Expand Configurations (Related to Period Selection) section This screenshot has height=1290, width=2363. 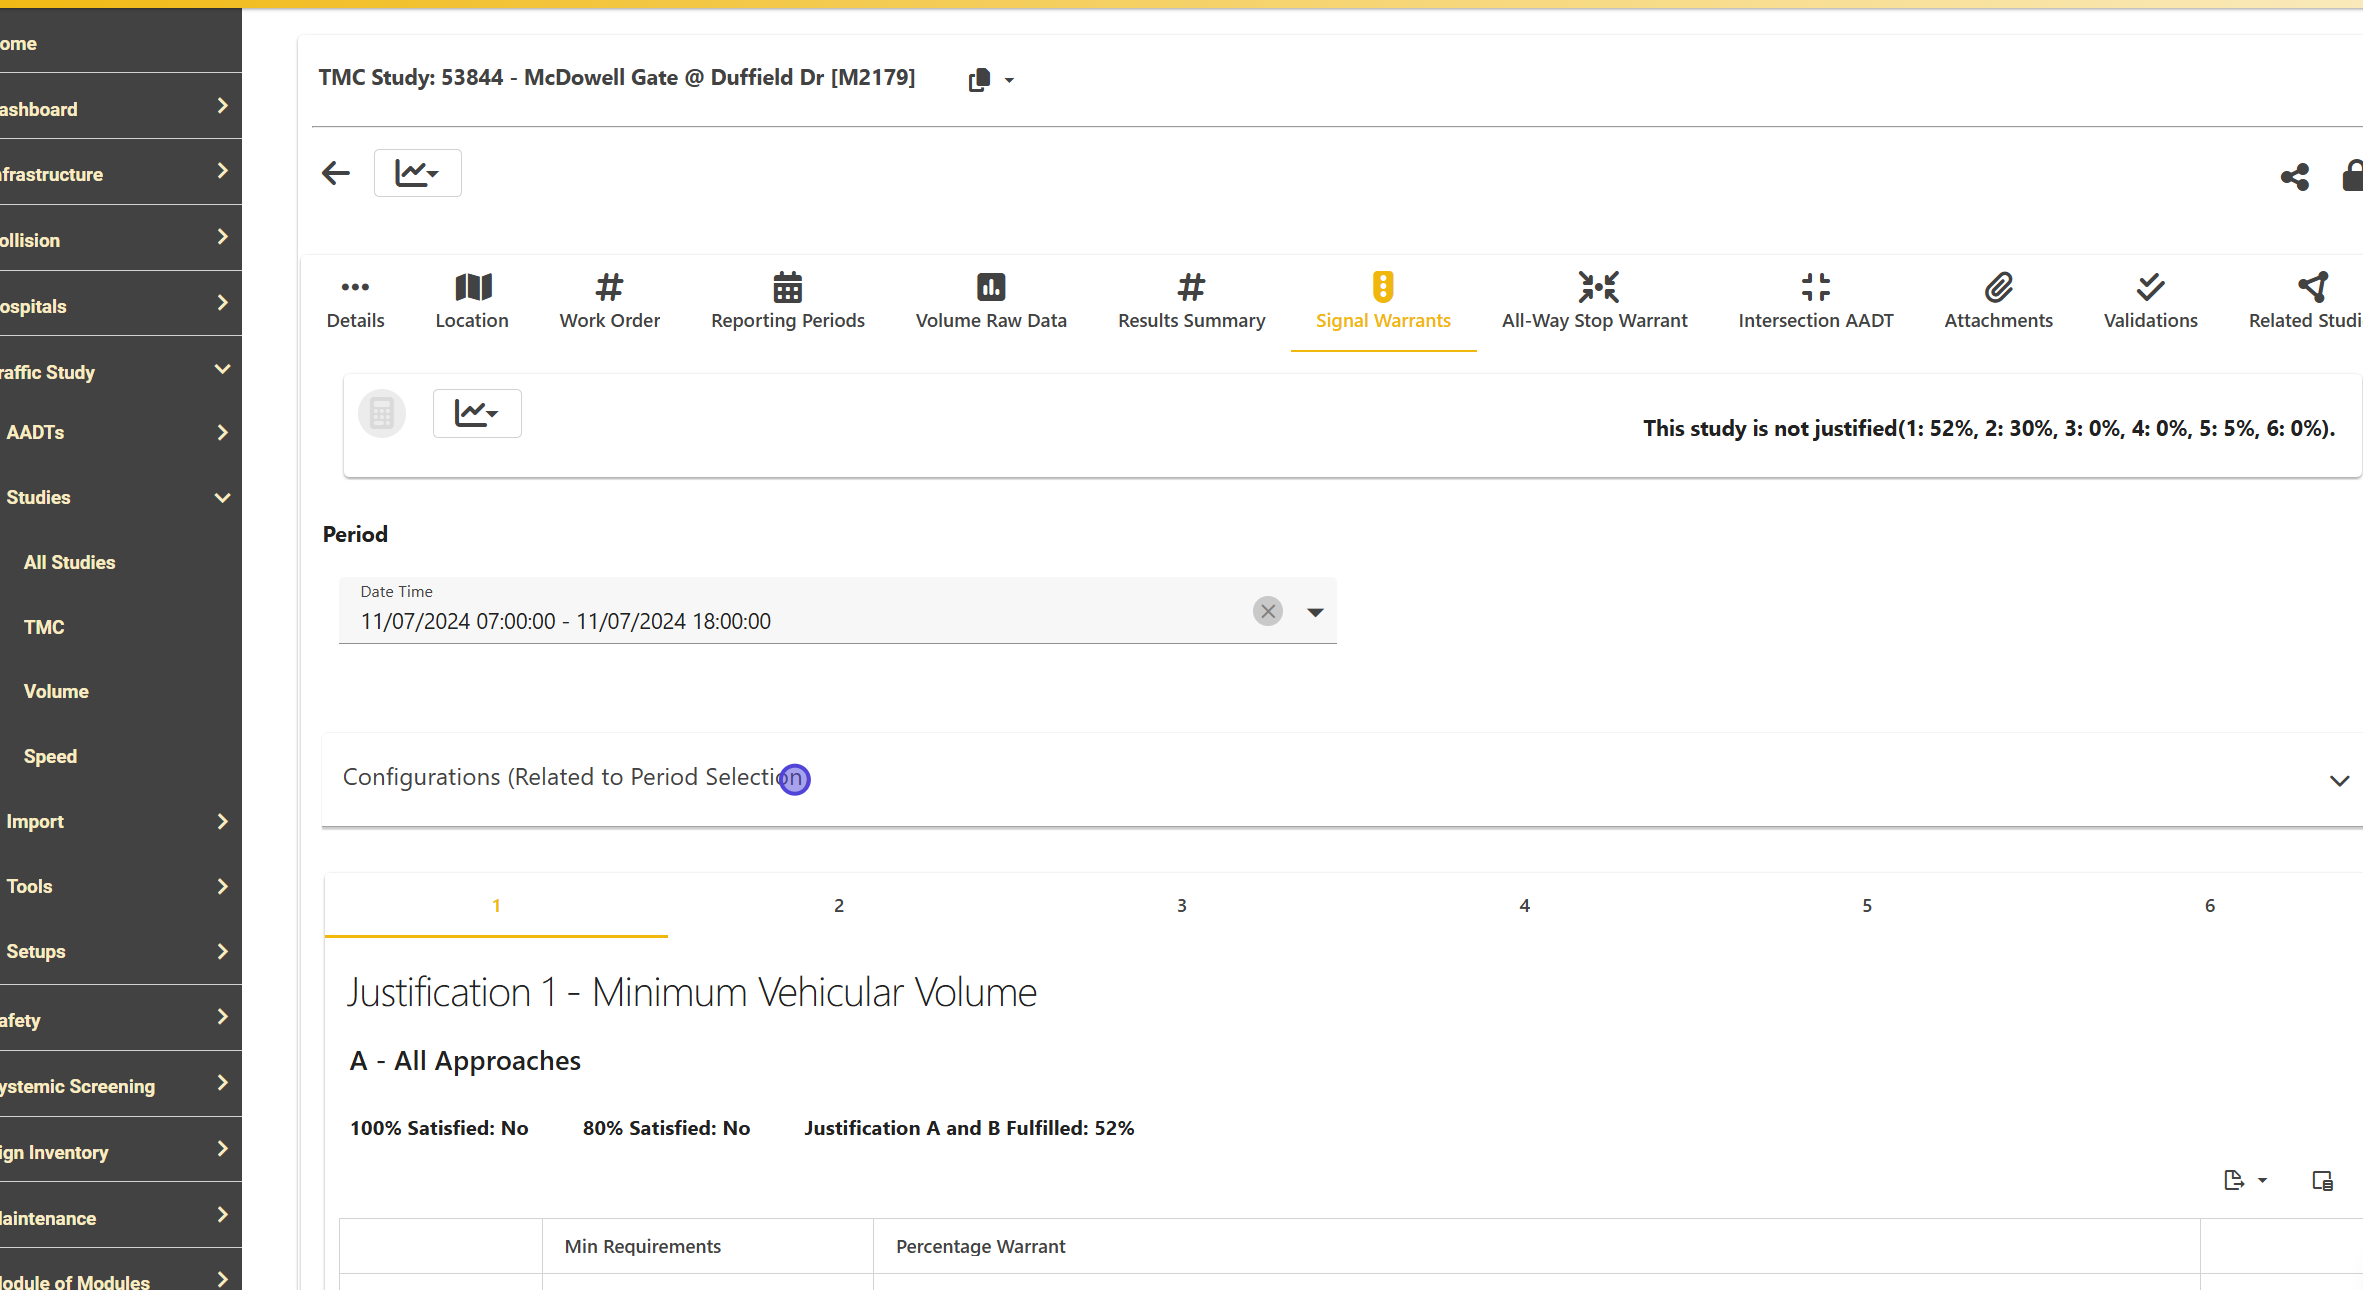(x=2339, y=780)
